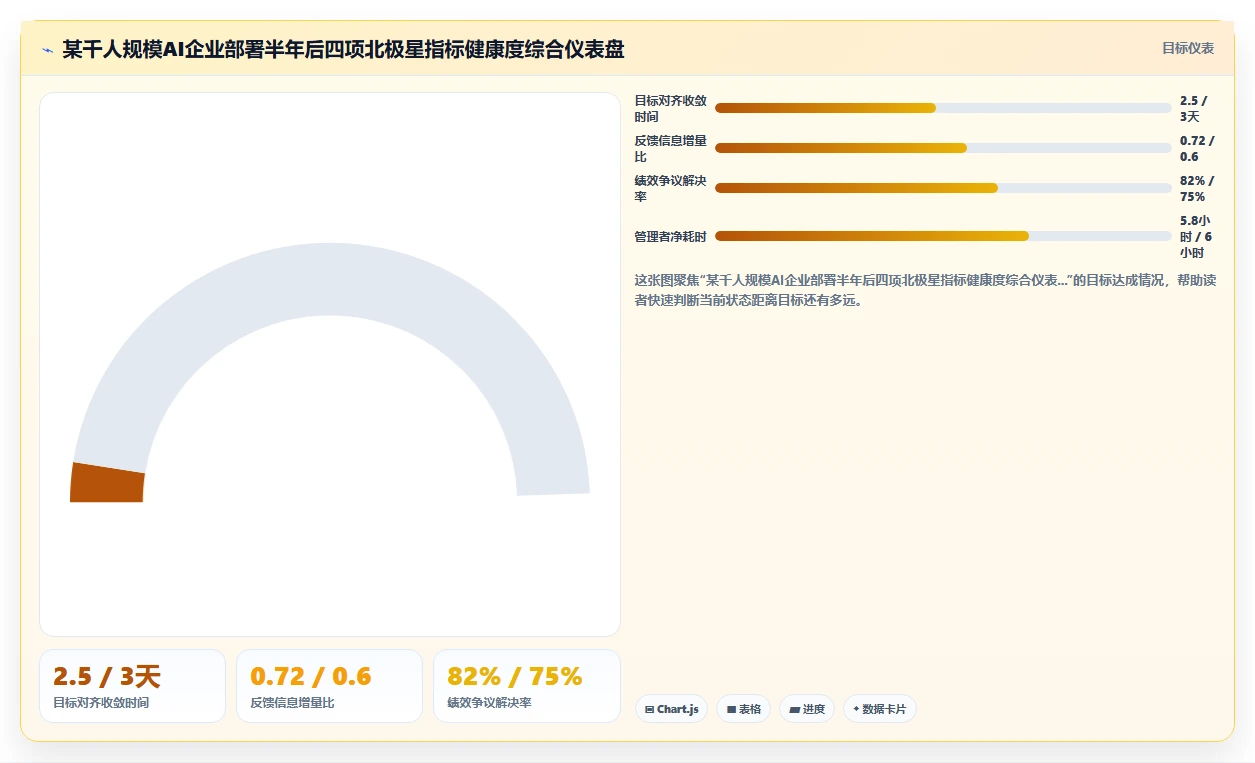The image size is (1255, 763).
Task: Click the 目标对齐收敛时间 progress bar
Action: click(x=943, y=108)
